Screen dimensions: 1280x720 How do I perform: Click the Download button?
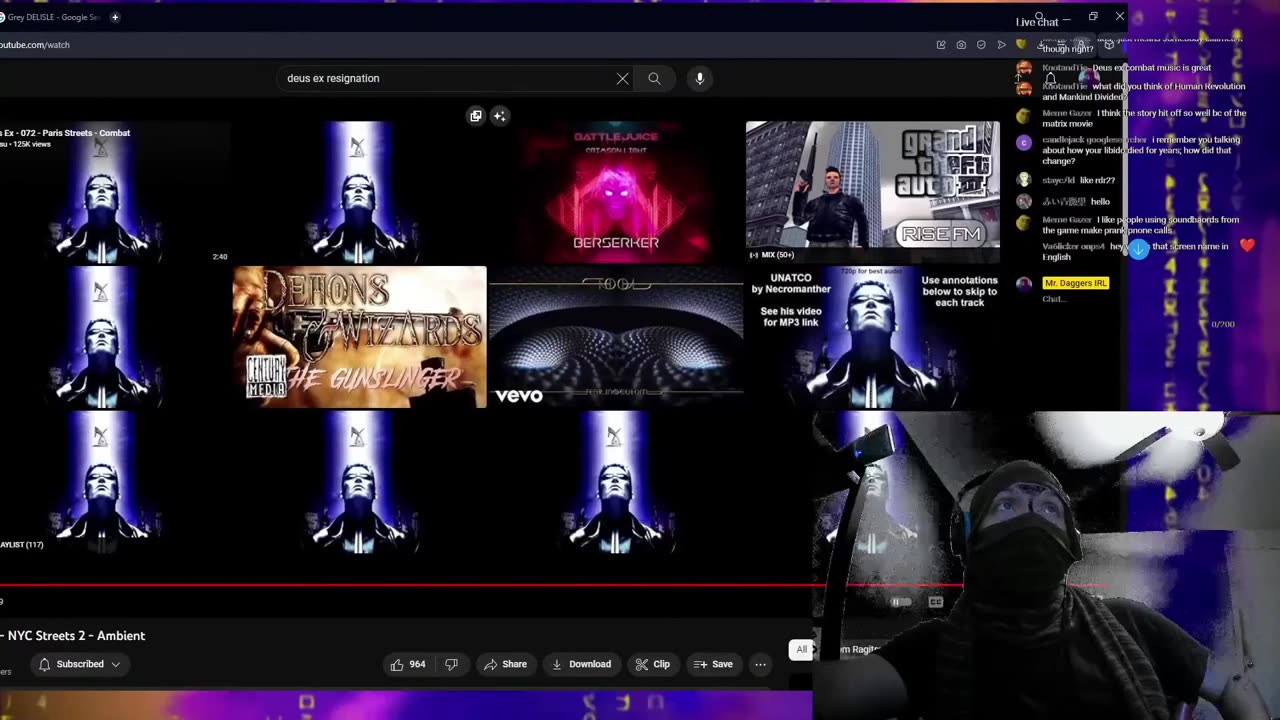pyautogui.click(x=581, y=664)
